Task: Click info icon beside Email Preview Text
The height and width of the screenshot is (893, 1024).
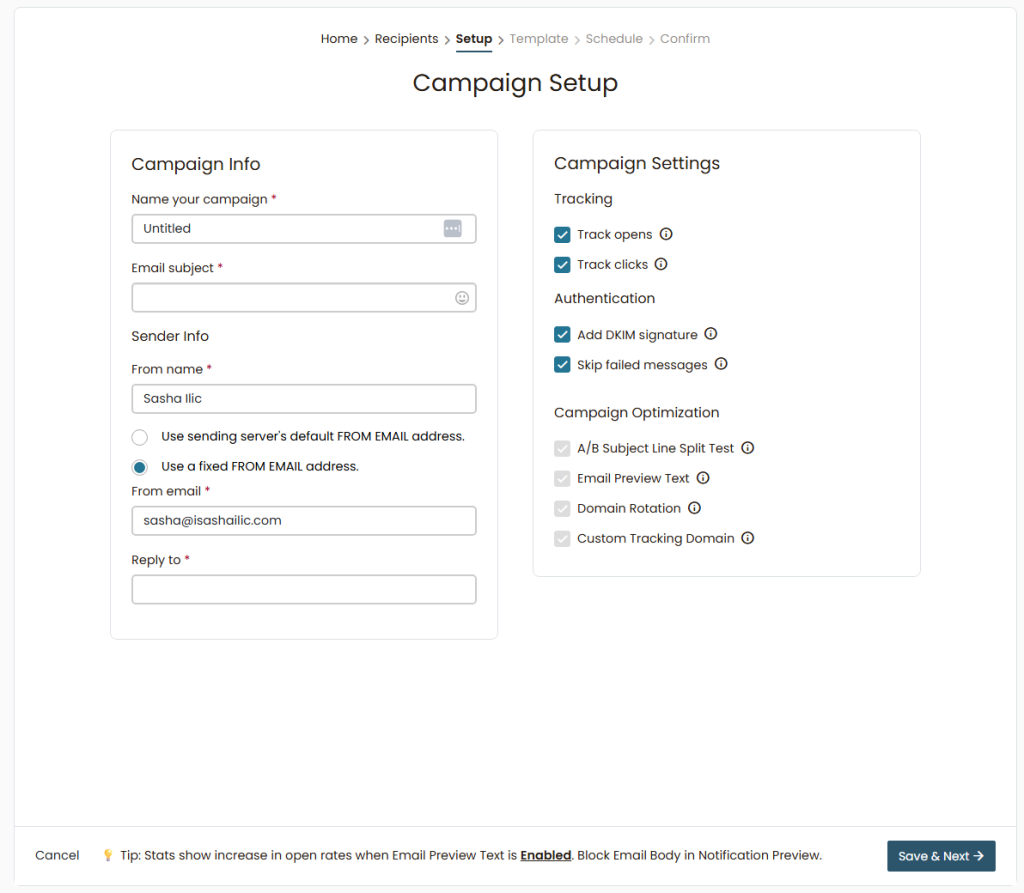Action: point(703,478)
